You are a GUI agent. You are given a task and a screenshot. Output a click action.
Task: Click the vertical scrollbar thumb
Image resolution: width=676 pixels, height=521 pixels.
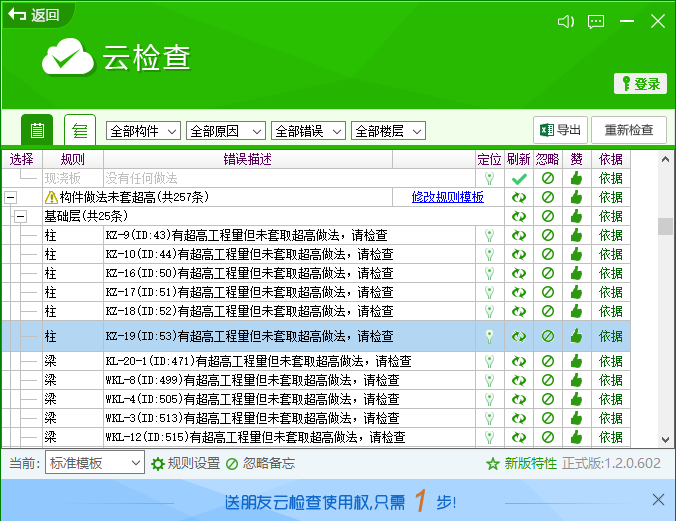pos(665,226)
